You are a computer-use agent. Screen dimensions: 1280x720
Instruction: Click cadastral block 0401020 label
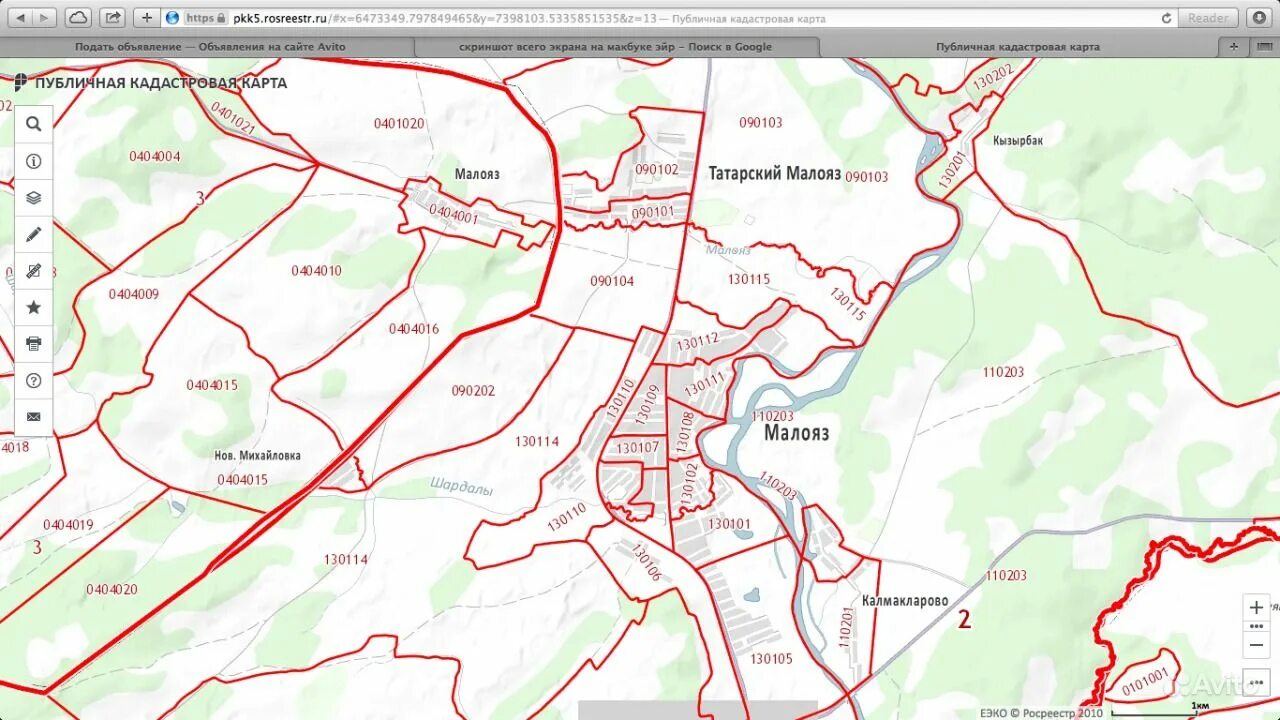click(399, 124)
